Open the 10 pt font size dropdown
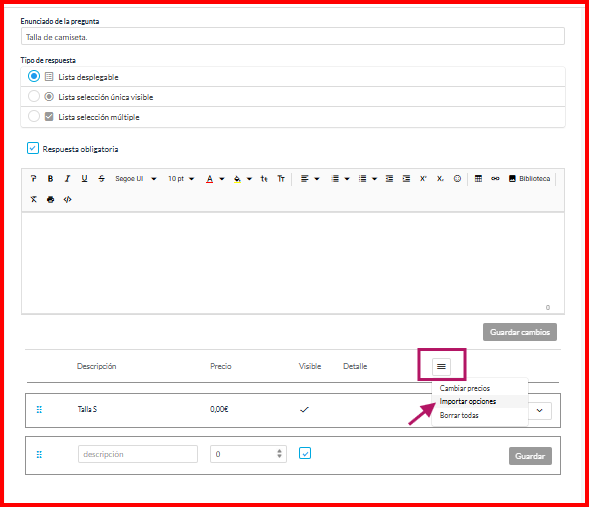Viewport: 589px width, 507px height. coord(181,179)
